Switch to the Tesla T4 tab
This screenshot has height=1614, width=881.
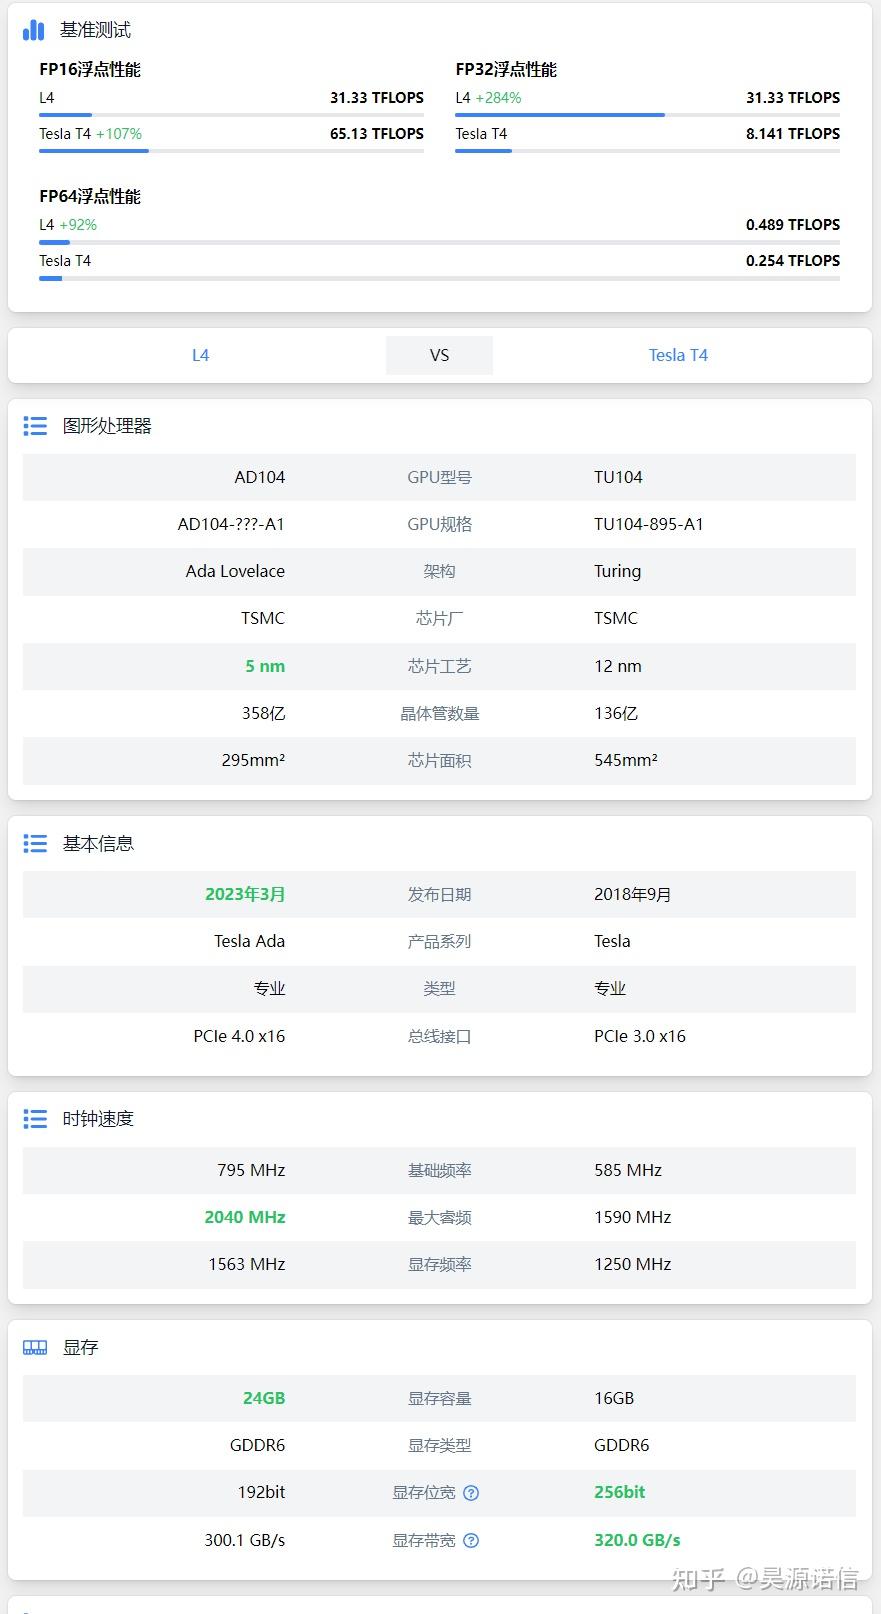pyautogui.click(x=678, y=355)
